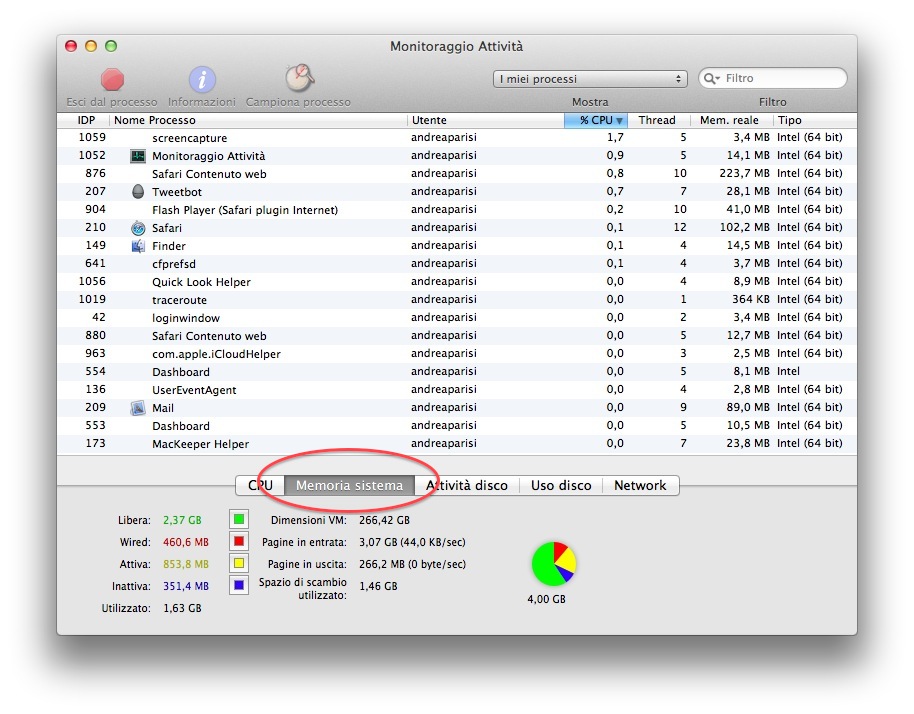The width and height of the screenshot is (914, 714).
Task: Select the Dashboard process with IDP 554
Action: pyautogui.click(x=457, y=372)
